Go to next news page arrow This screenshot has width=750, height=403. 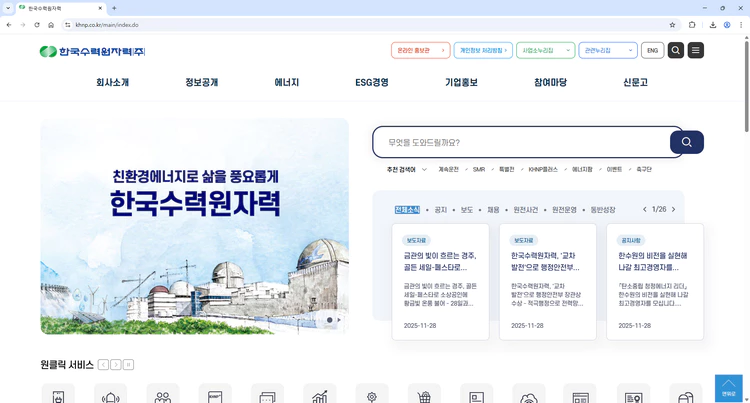(674, 210)
